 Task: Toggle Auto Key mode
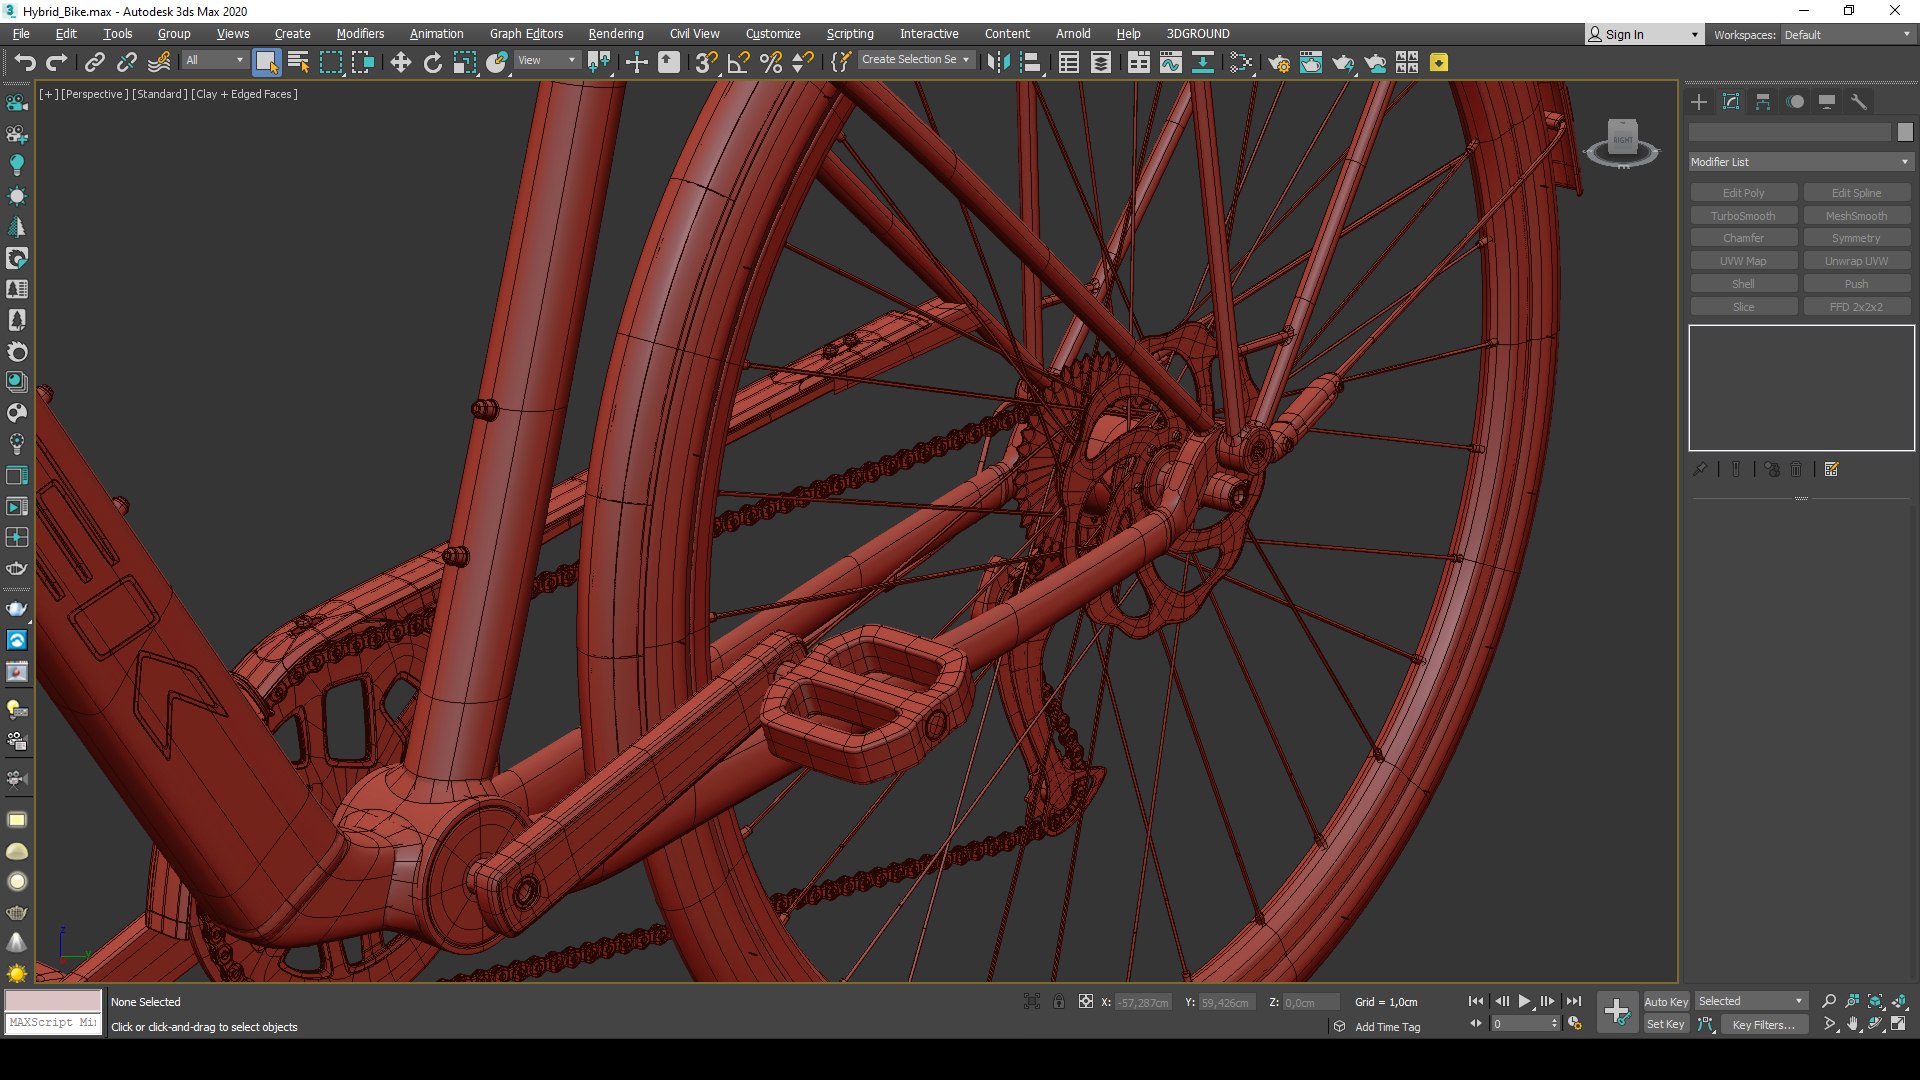pos(1666,1001)
